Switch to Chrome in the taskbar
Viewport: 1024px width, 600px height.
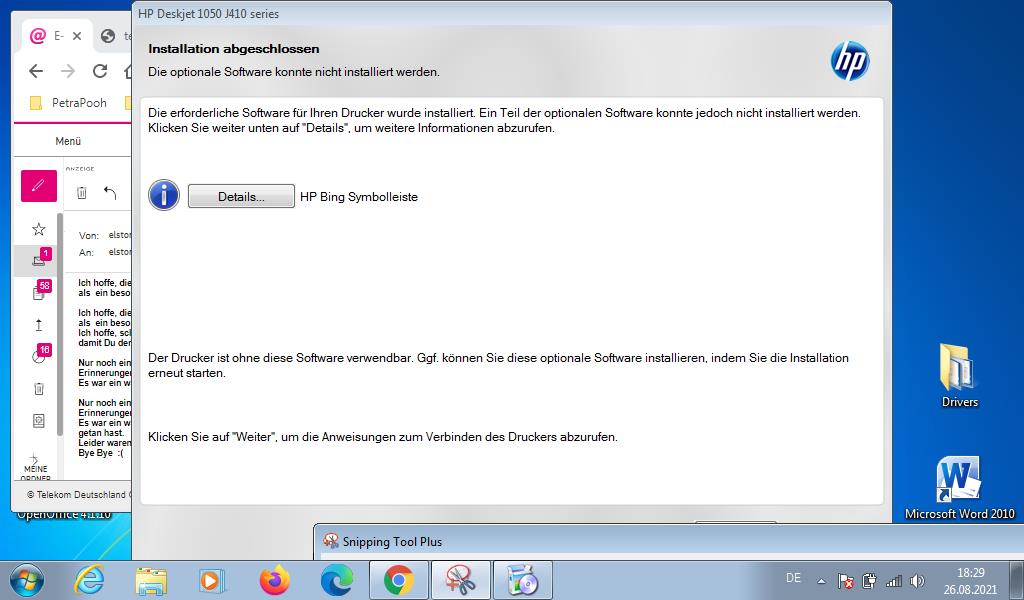point(399,580)
